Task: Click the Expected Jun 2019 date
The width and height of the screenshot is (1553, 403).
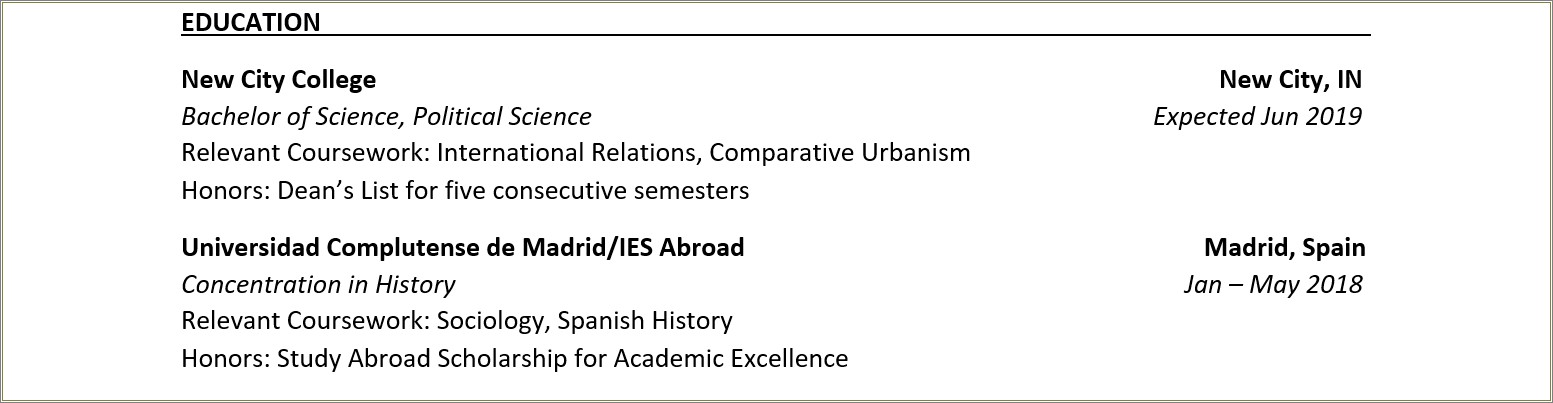Action: 1257,117
